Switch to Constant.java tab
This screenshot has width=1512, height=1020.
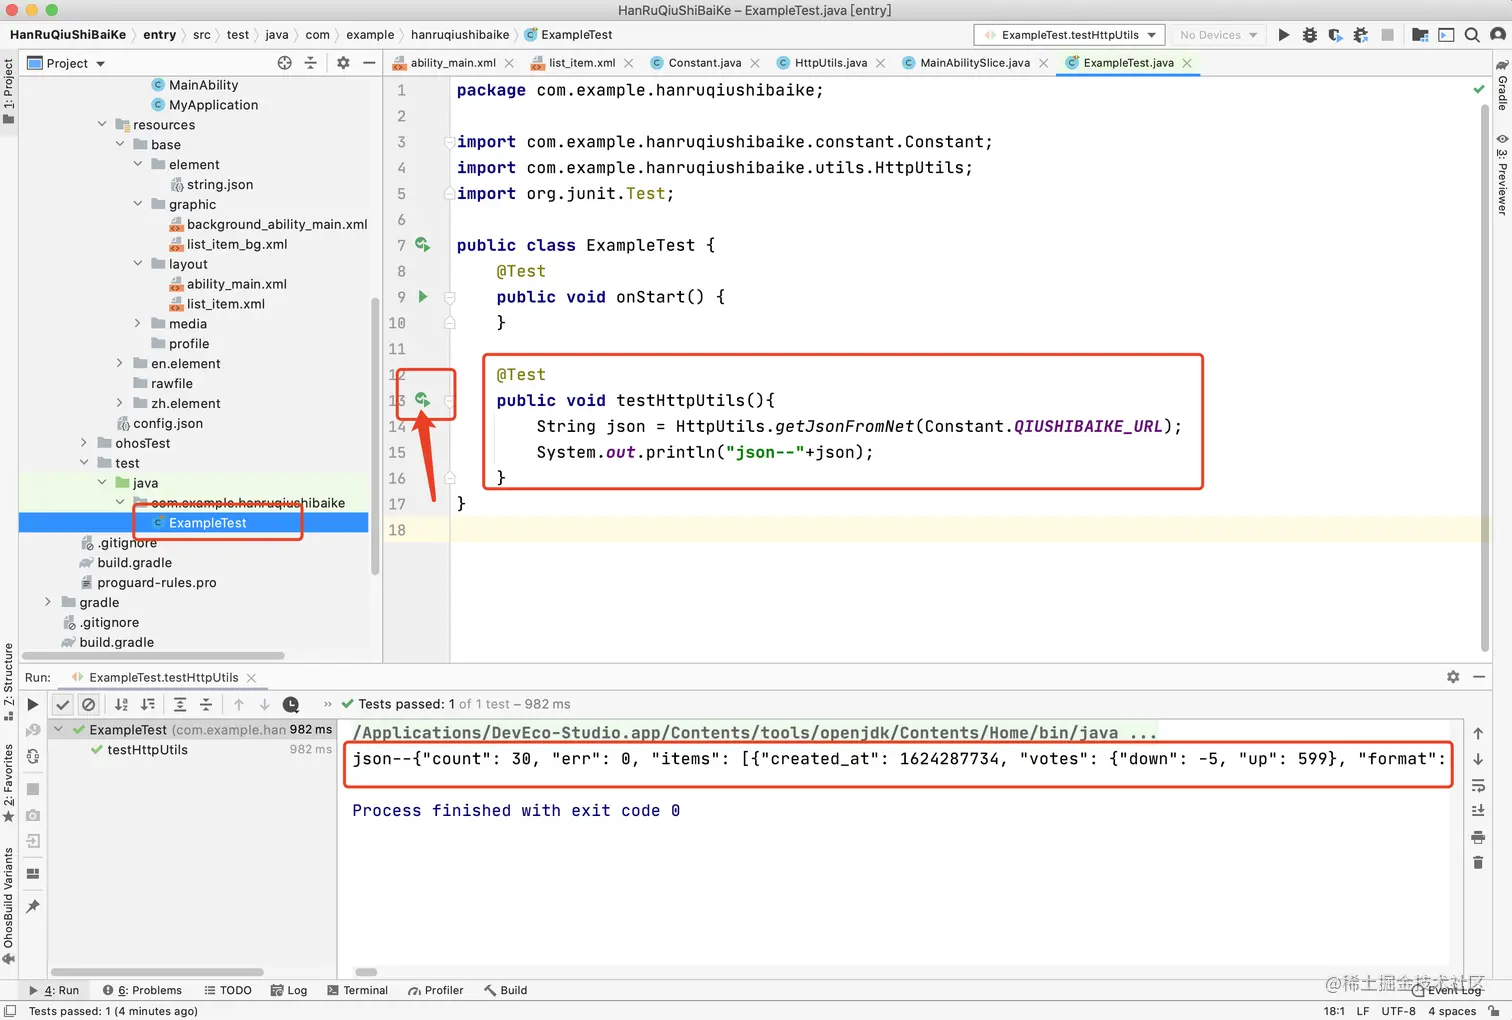(704, 63)
